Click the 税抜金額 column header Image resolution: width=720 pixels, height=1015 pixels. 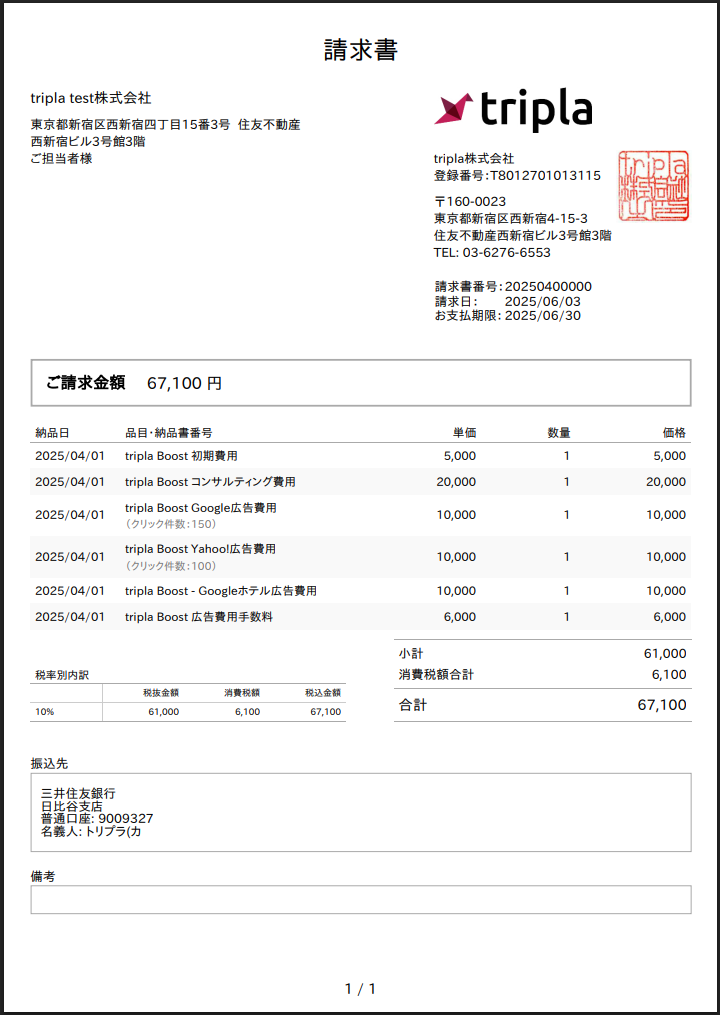pos(161,693)
